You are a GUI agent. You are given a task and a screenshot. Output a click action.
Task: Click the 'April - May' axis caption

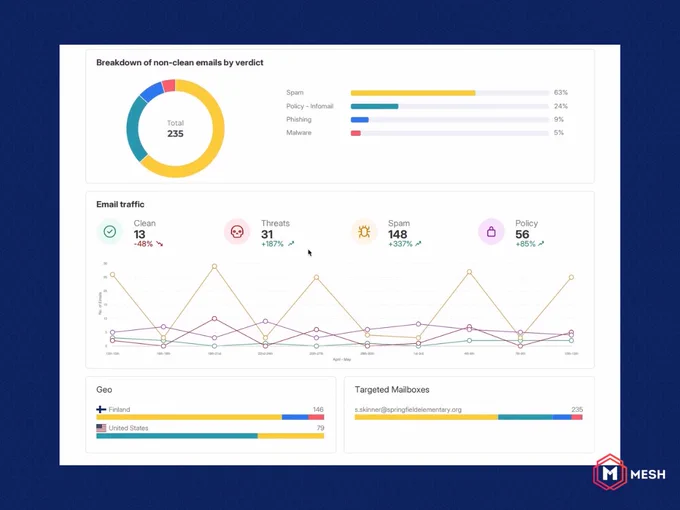click(342, 360)
